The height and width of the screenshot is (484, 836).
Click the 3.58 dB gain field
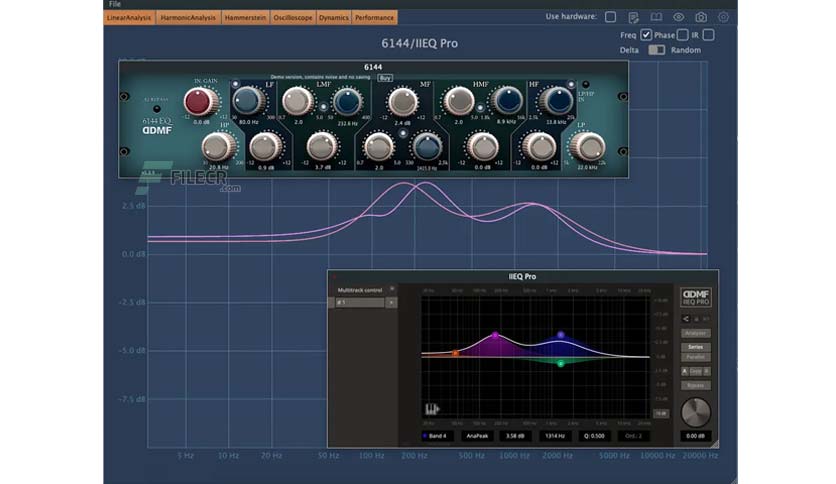[x=515, y=436]
